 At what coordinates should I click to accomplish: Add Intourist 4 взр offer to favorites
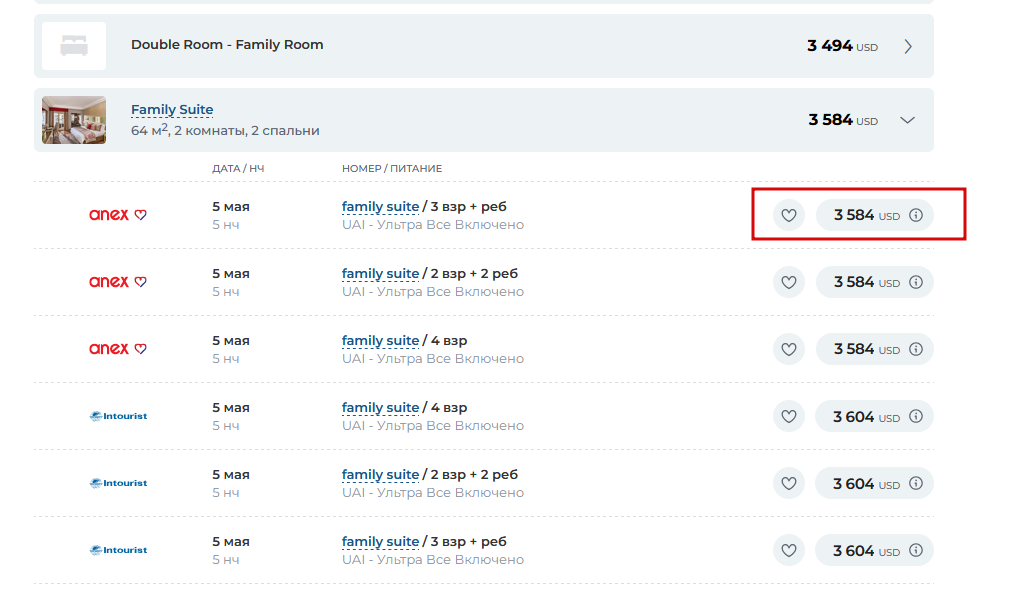coord(788,416)
